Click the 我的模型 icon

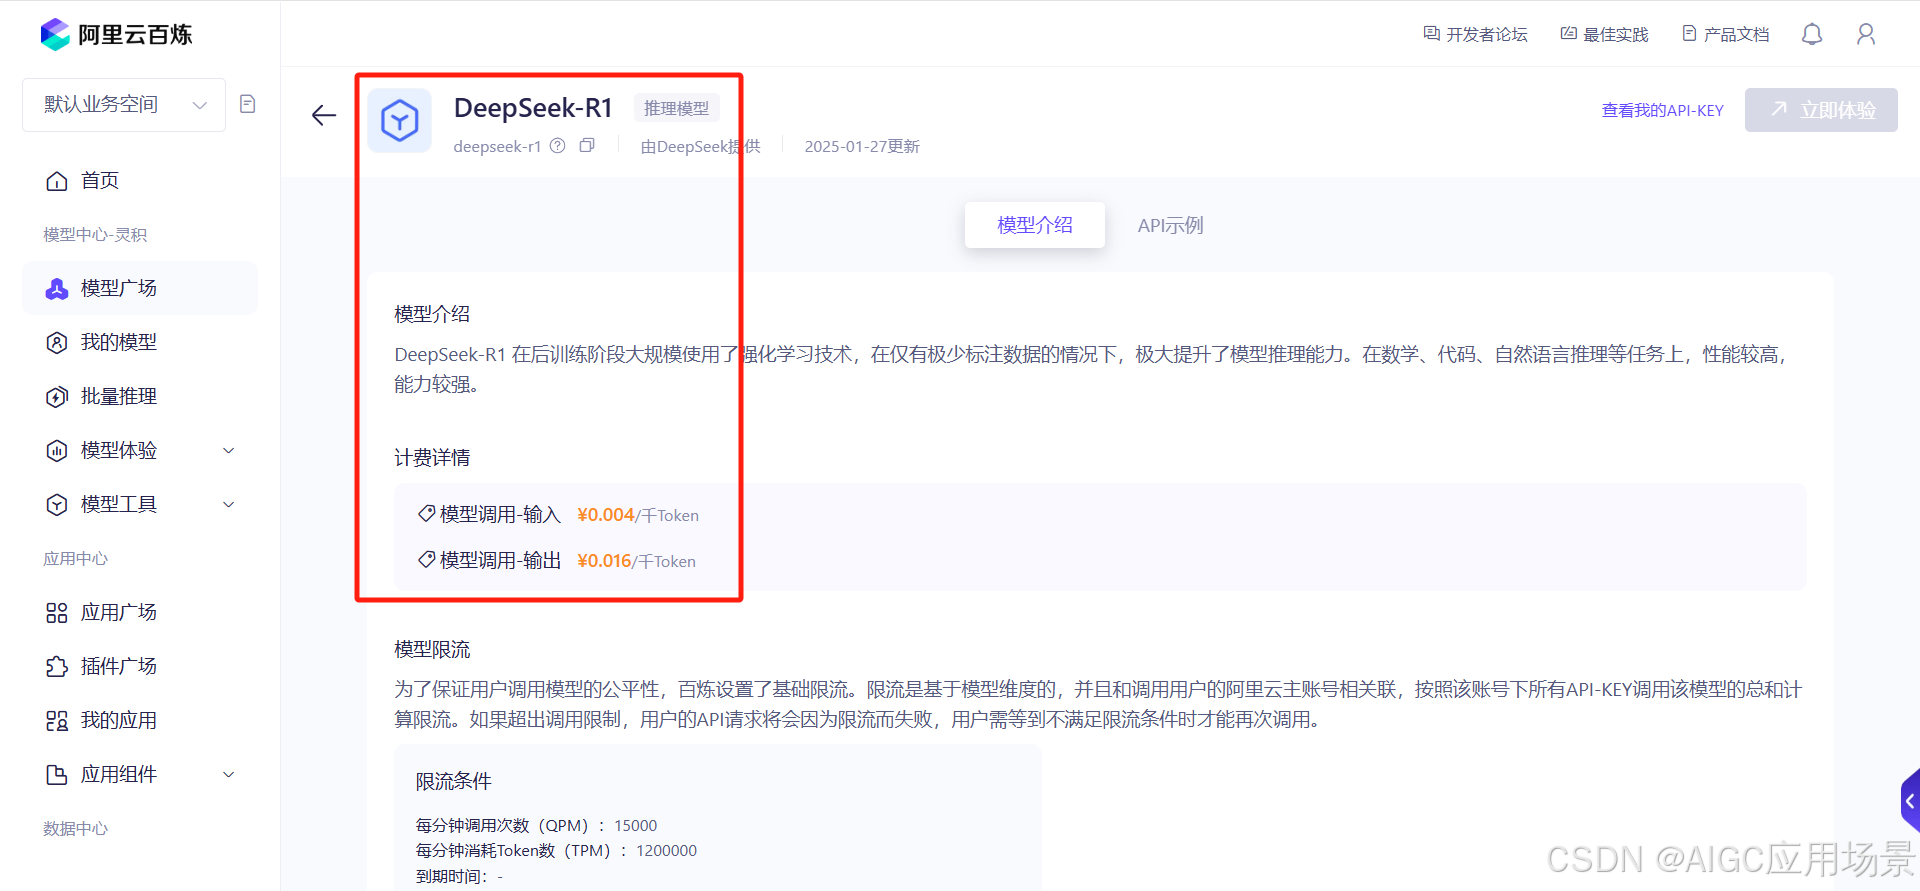pos(57,343)
